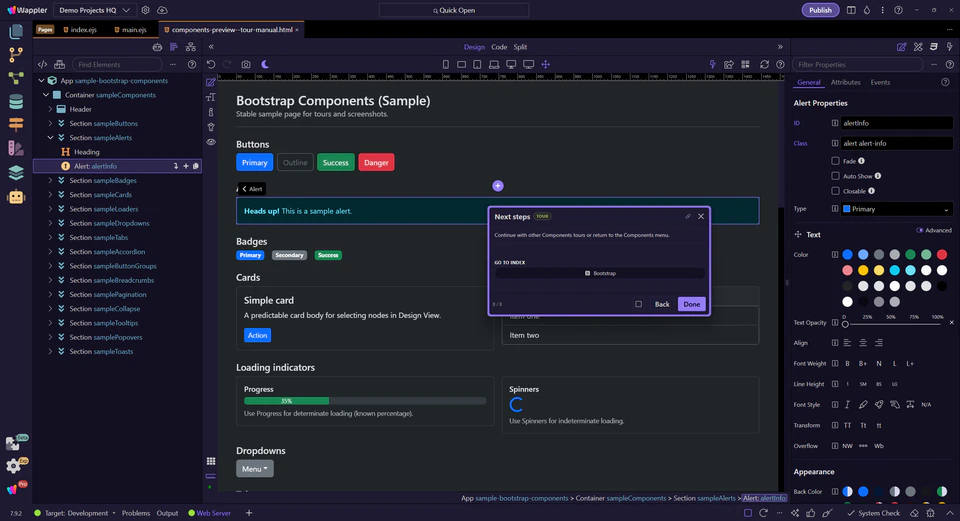Click the refresh design view icon

point(764,64)
